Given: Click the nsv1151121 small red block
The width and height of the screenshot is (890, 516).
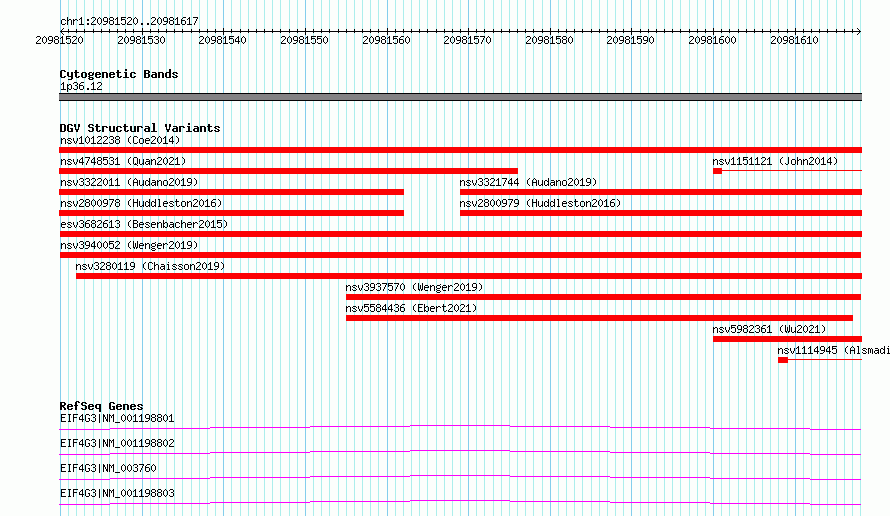Looking at the screenshot, I should pos(717,171).
